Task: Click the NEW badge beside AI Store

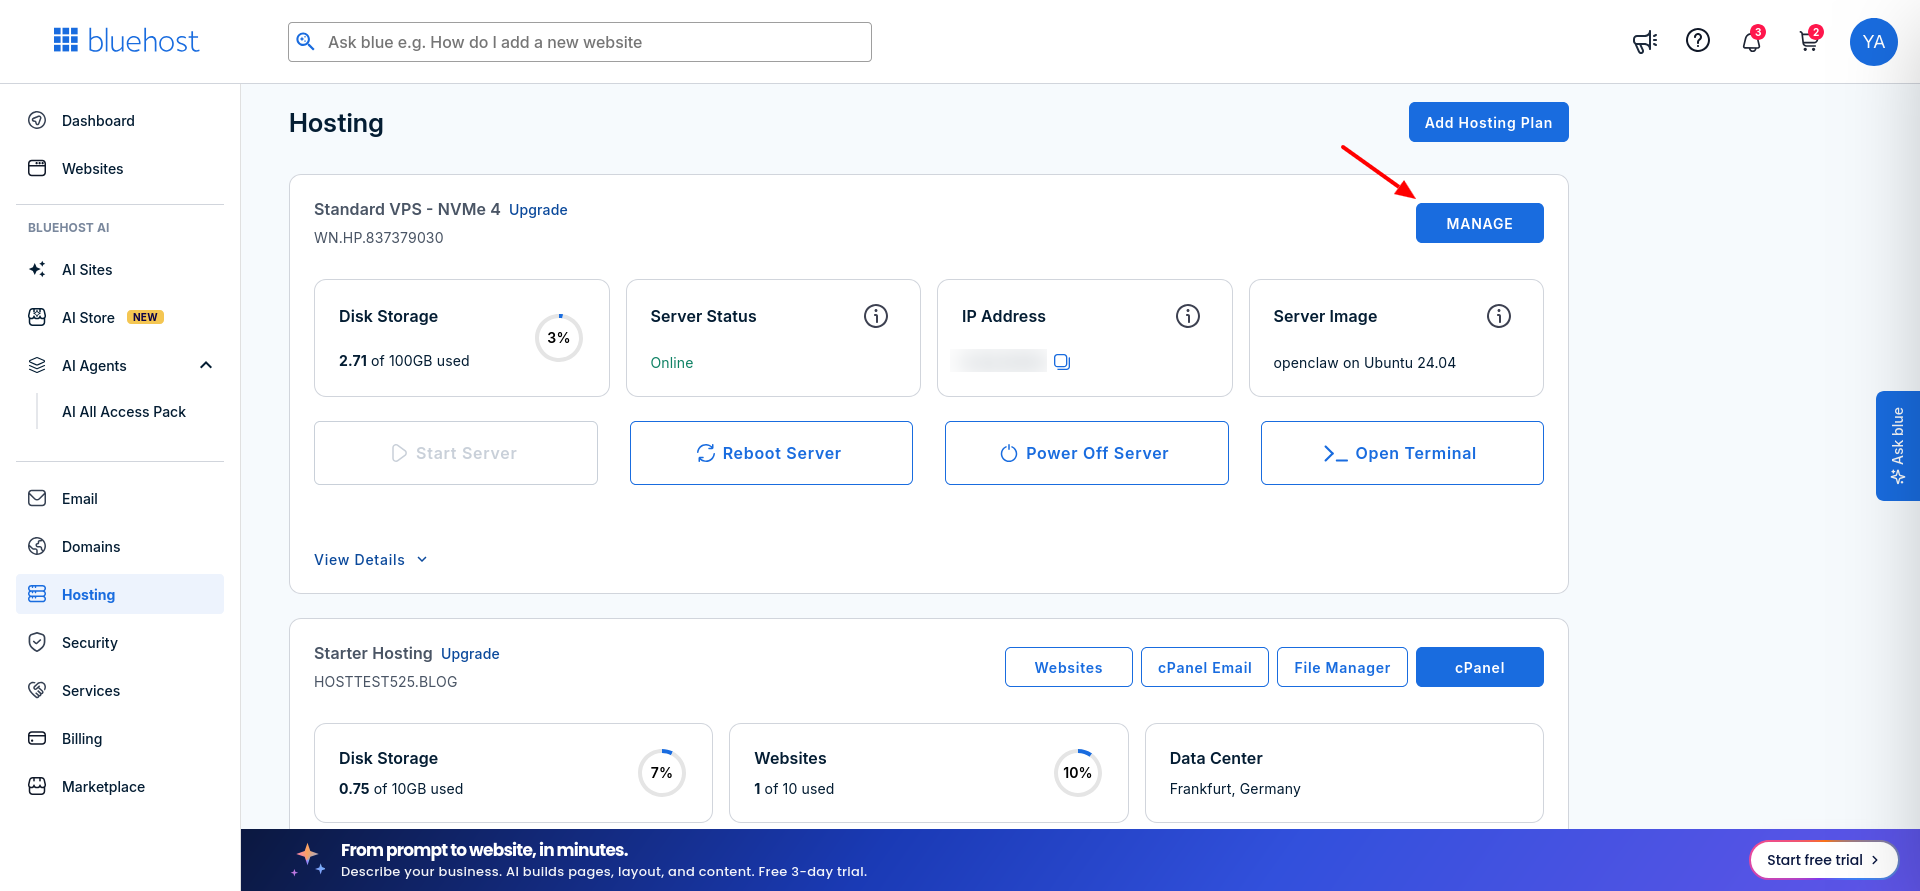Action: point(145,317)
